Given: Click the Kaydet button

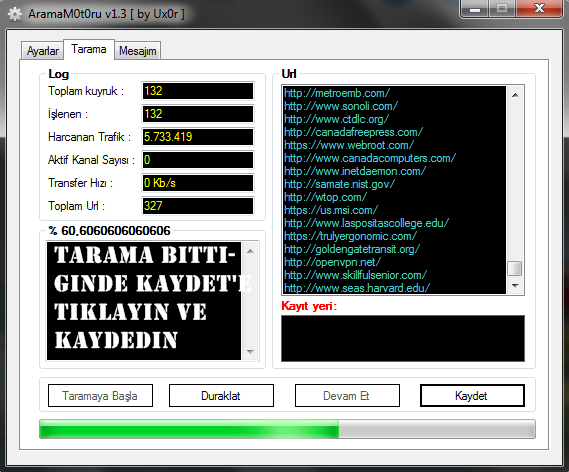Looking at the screenshot, I should pos(472,395).
